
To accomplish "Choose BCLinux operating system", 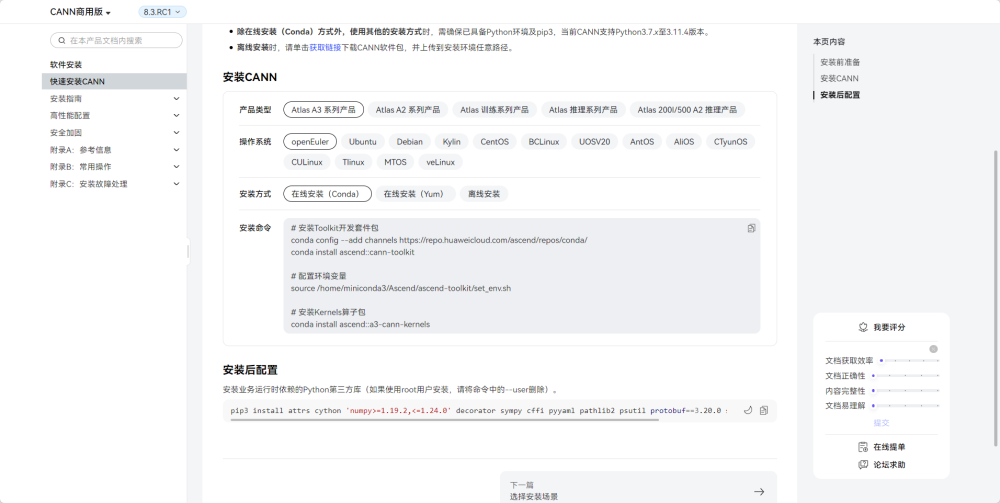I will point(543,142).
